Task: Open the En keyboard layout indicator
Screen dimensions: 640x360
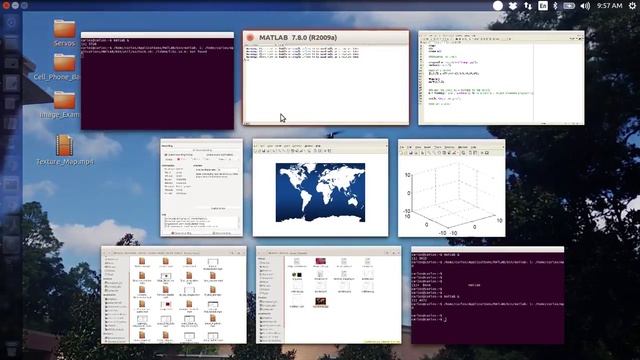Action: click(x=543, y=6)
